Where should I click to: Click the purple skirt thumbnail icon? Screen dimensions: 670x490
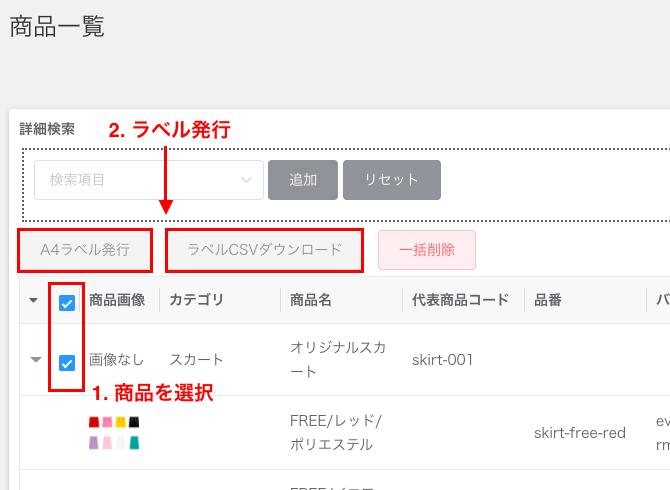94,443
